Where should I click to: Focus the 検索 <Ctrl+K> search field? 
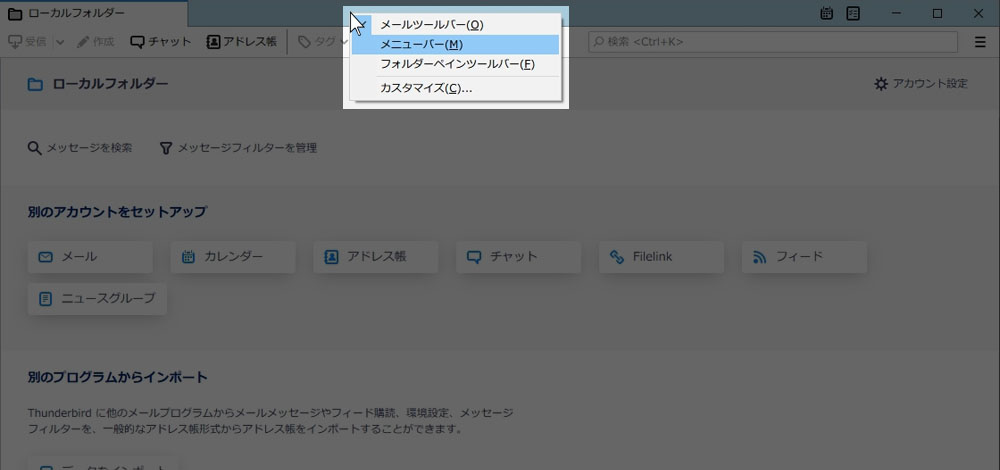tap(773, 42)
